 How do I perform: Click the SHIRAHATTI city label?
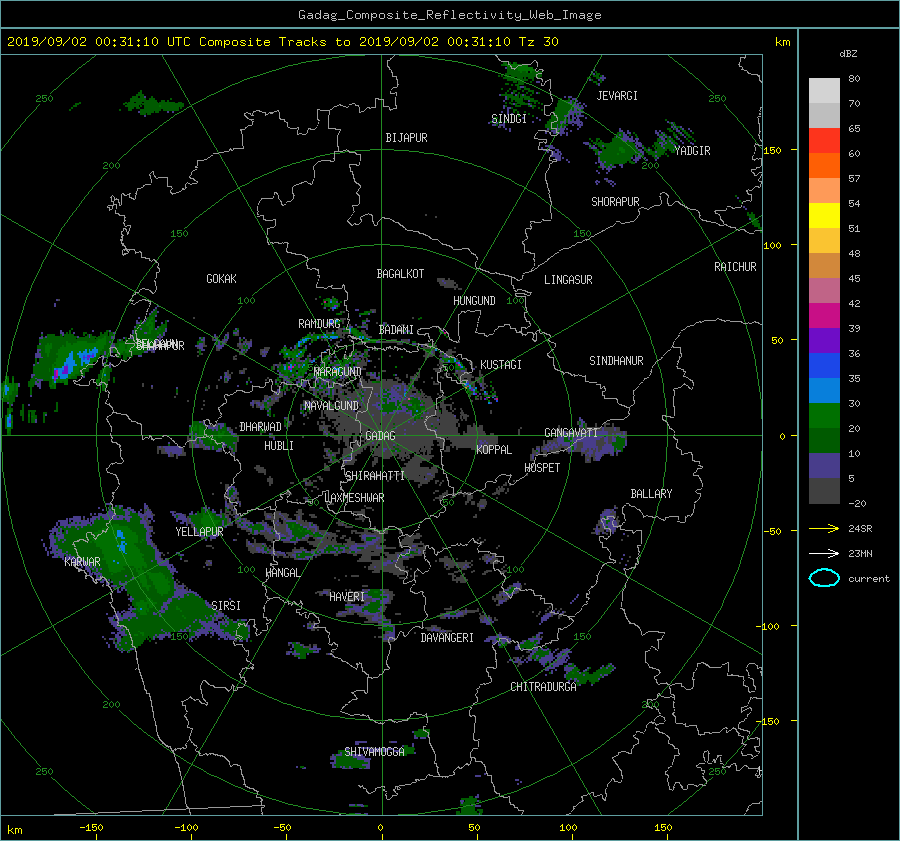click(375, 476)
